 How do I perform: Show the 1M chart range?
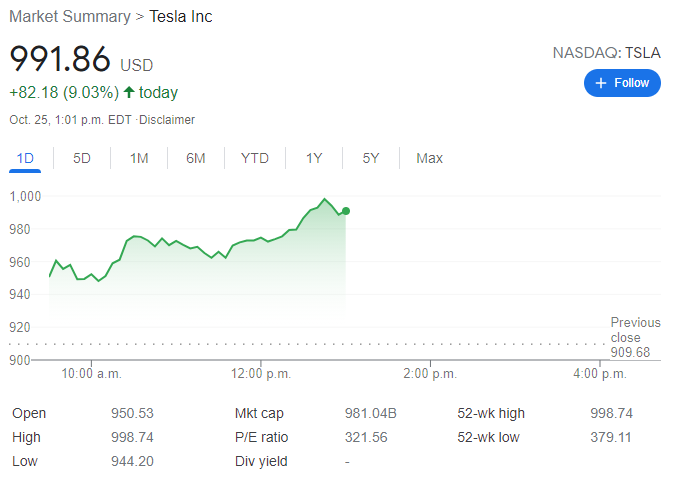[x=139, y=158]
